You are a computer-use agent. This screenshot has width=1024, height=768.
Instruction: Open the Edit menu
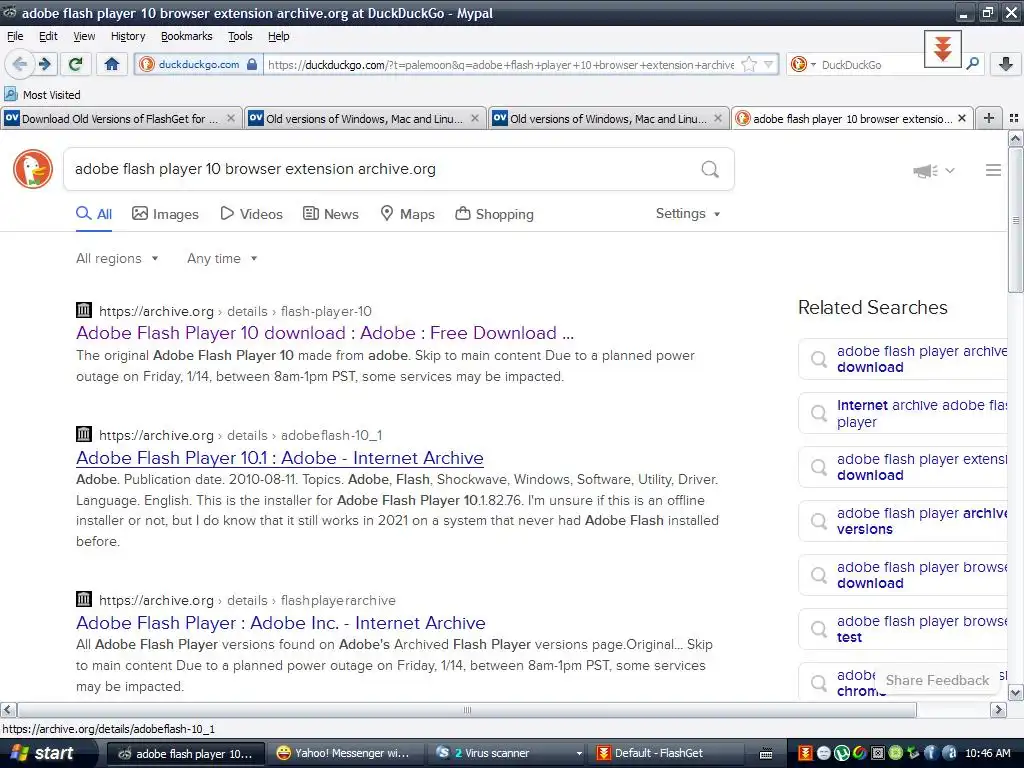(48, 36)
